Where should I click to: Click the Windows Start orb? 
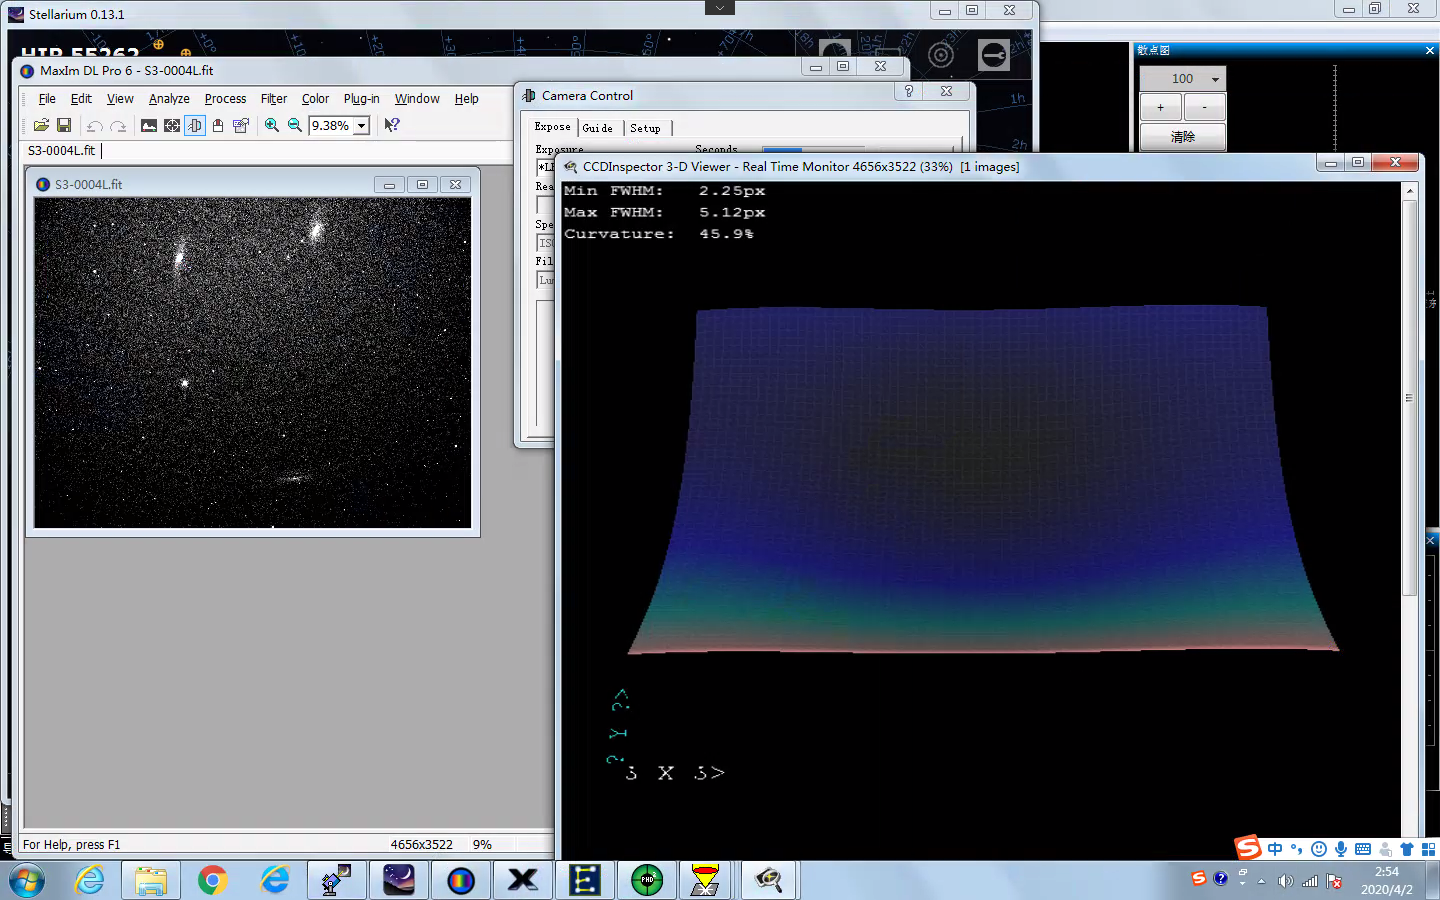[27, 881]
